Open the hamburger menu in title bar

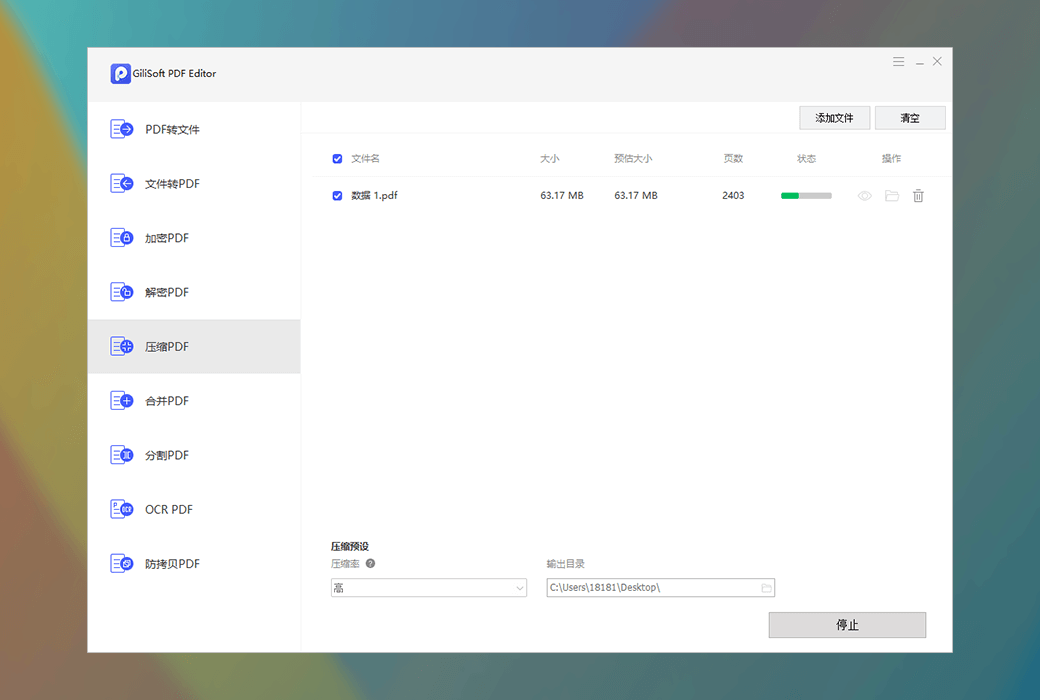coord(898,62)
